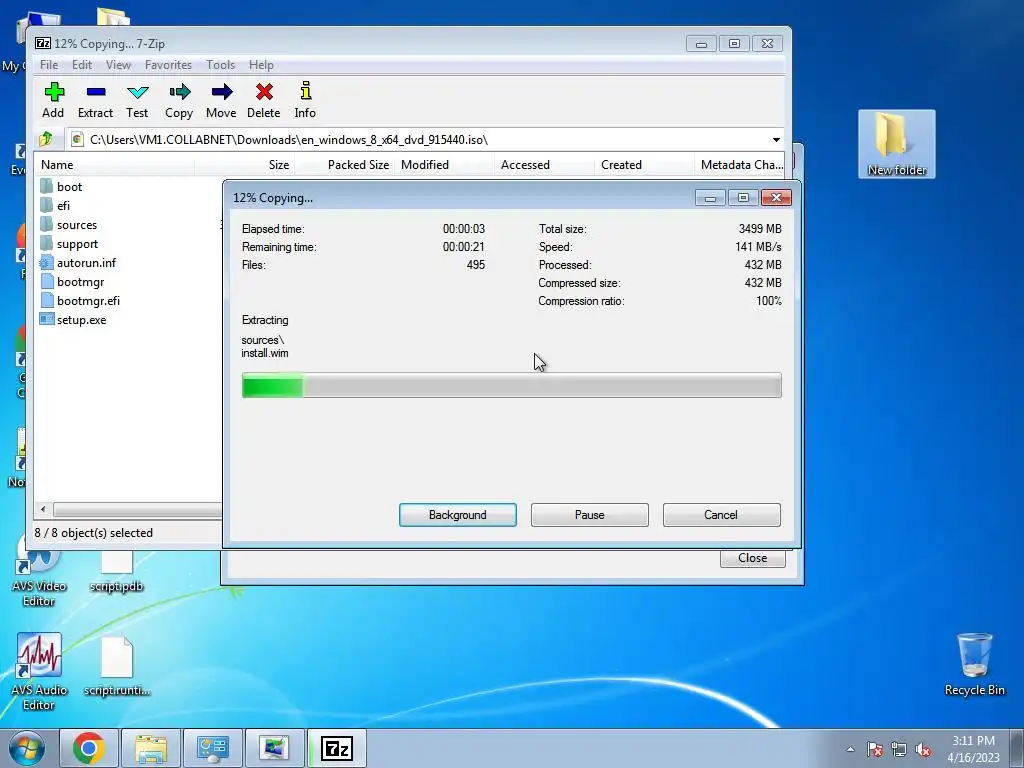Click the '8 / 8 object(s) selected' status text

pos(93,533)
